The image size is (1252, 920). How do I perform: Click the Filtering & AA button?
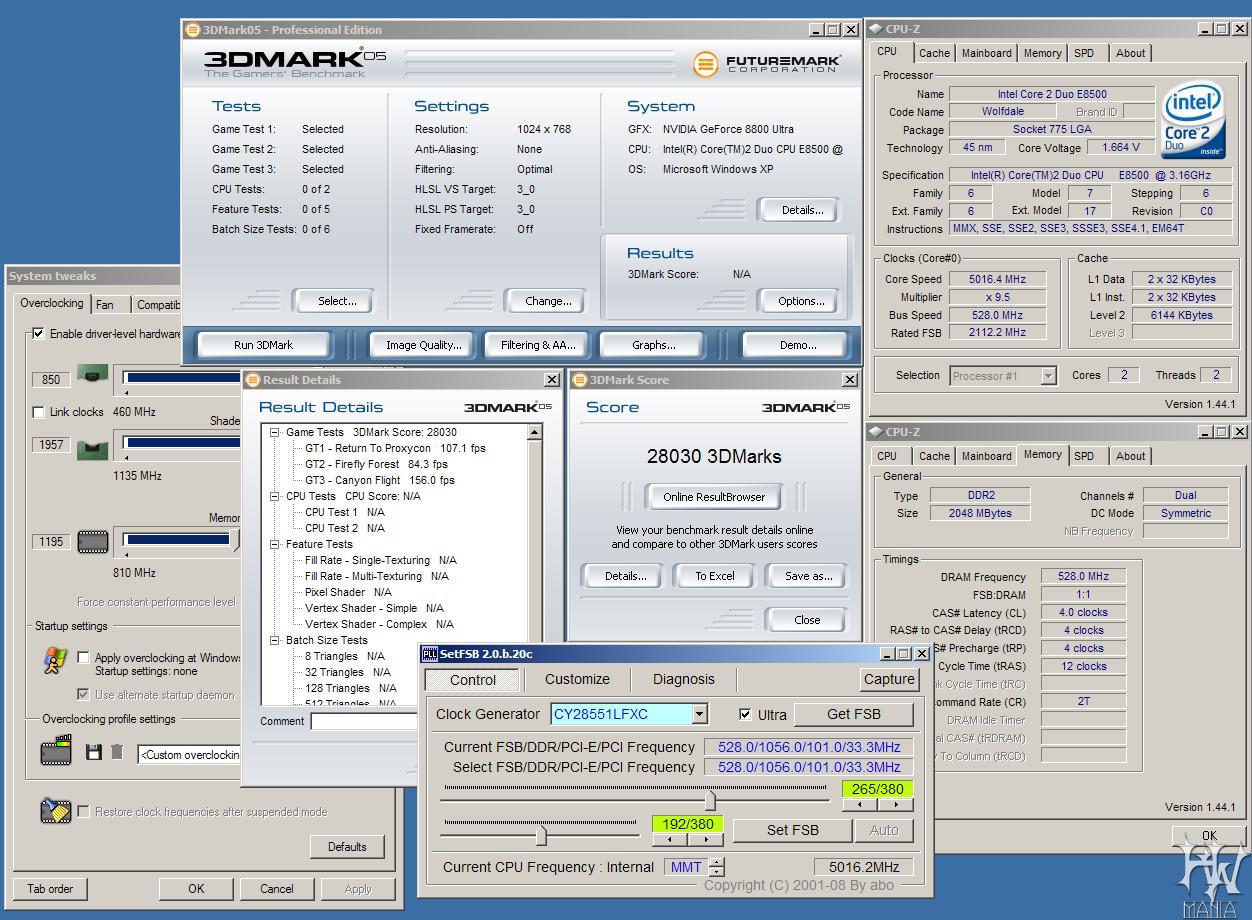point(538,345)
